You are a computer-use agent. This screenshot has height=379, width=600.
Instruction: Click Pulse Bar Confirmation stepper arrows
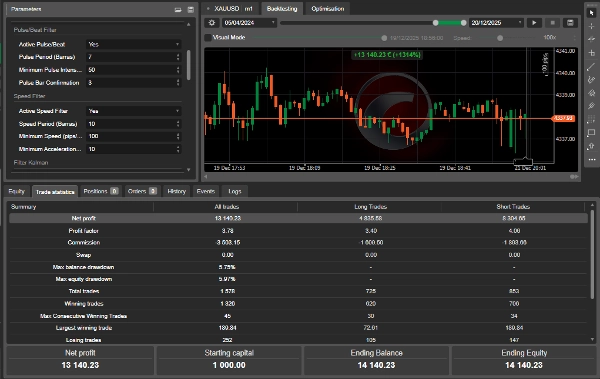(178, 83)
